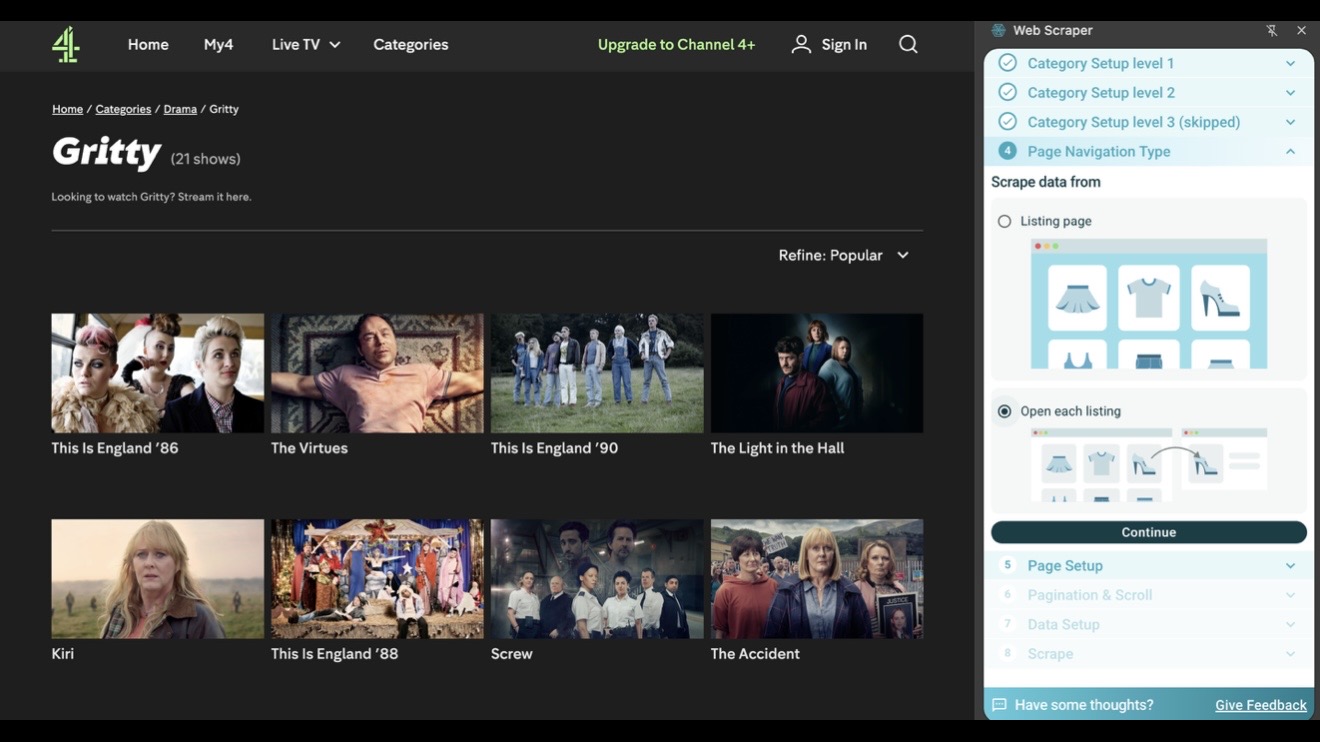Image resolution: width=1320 pixels, height=742 pixels.
Task: Click the feedback speech bubble icon
Action: pyautogui.click(x=999, y=705)
